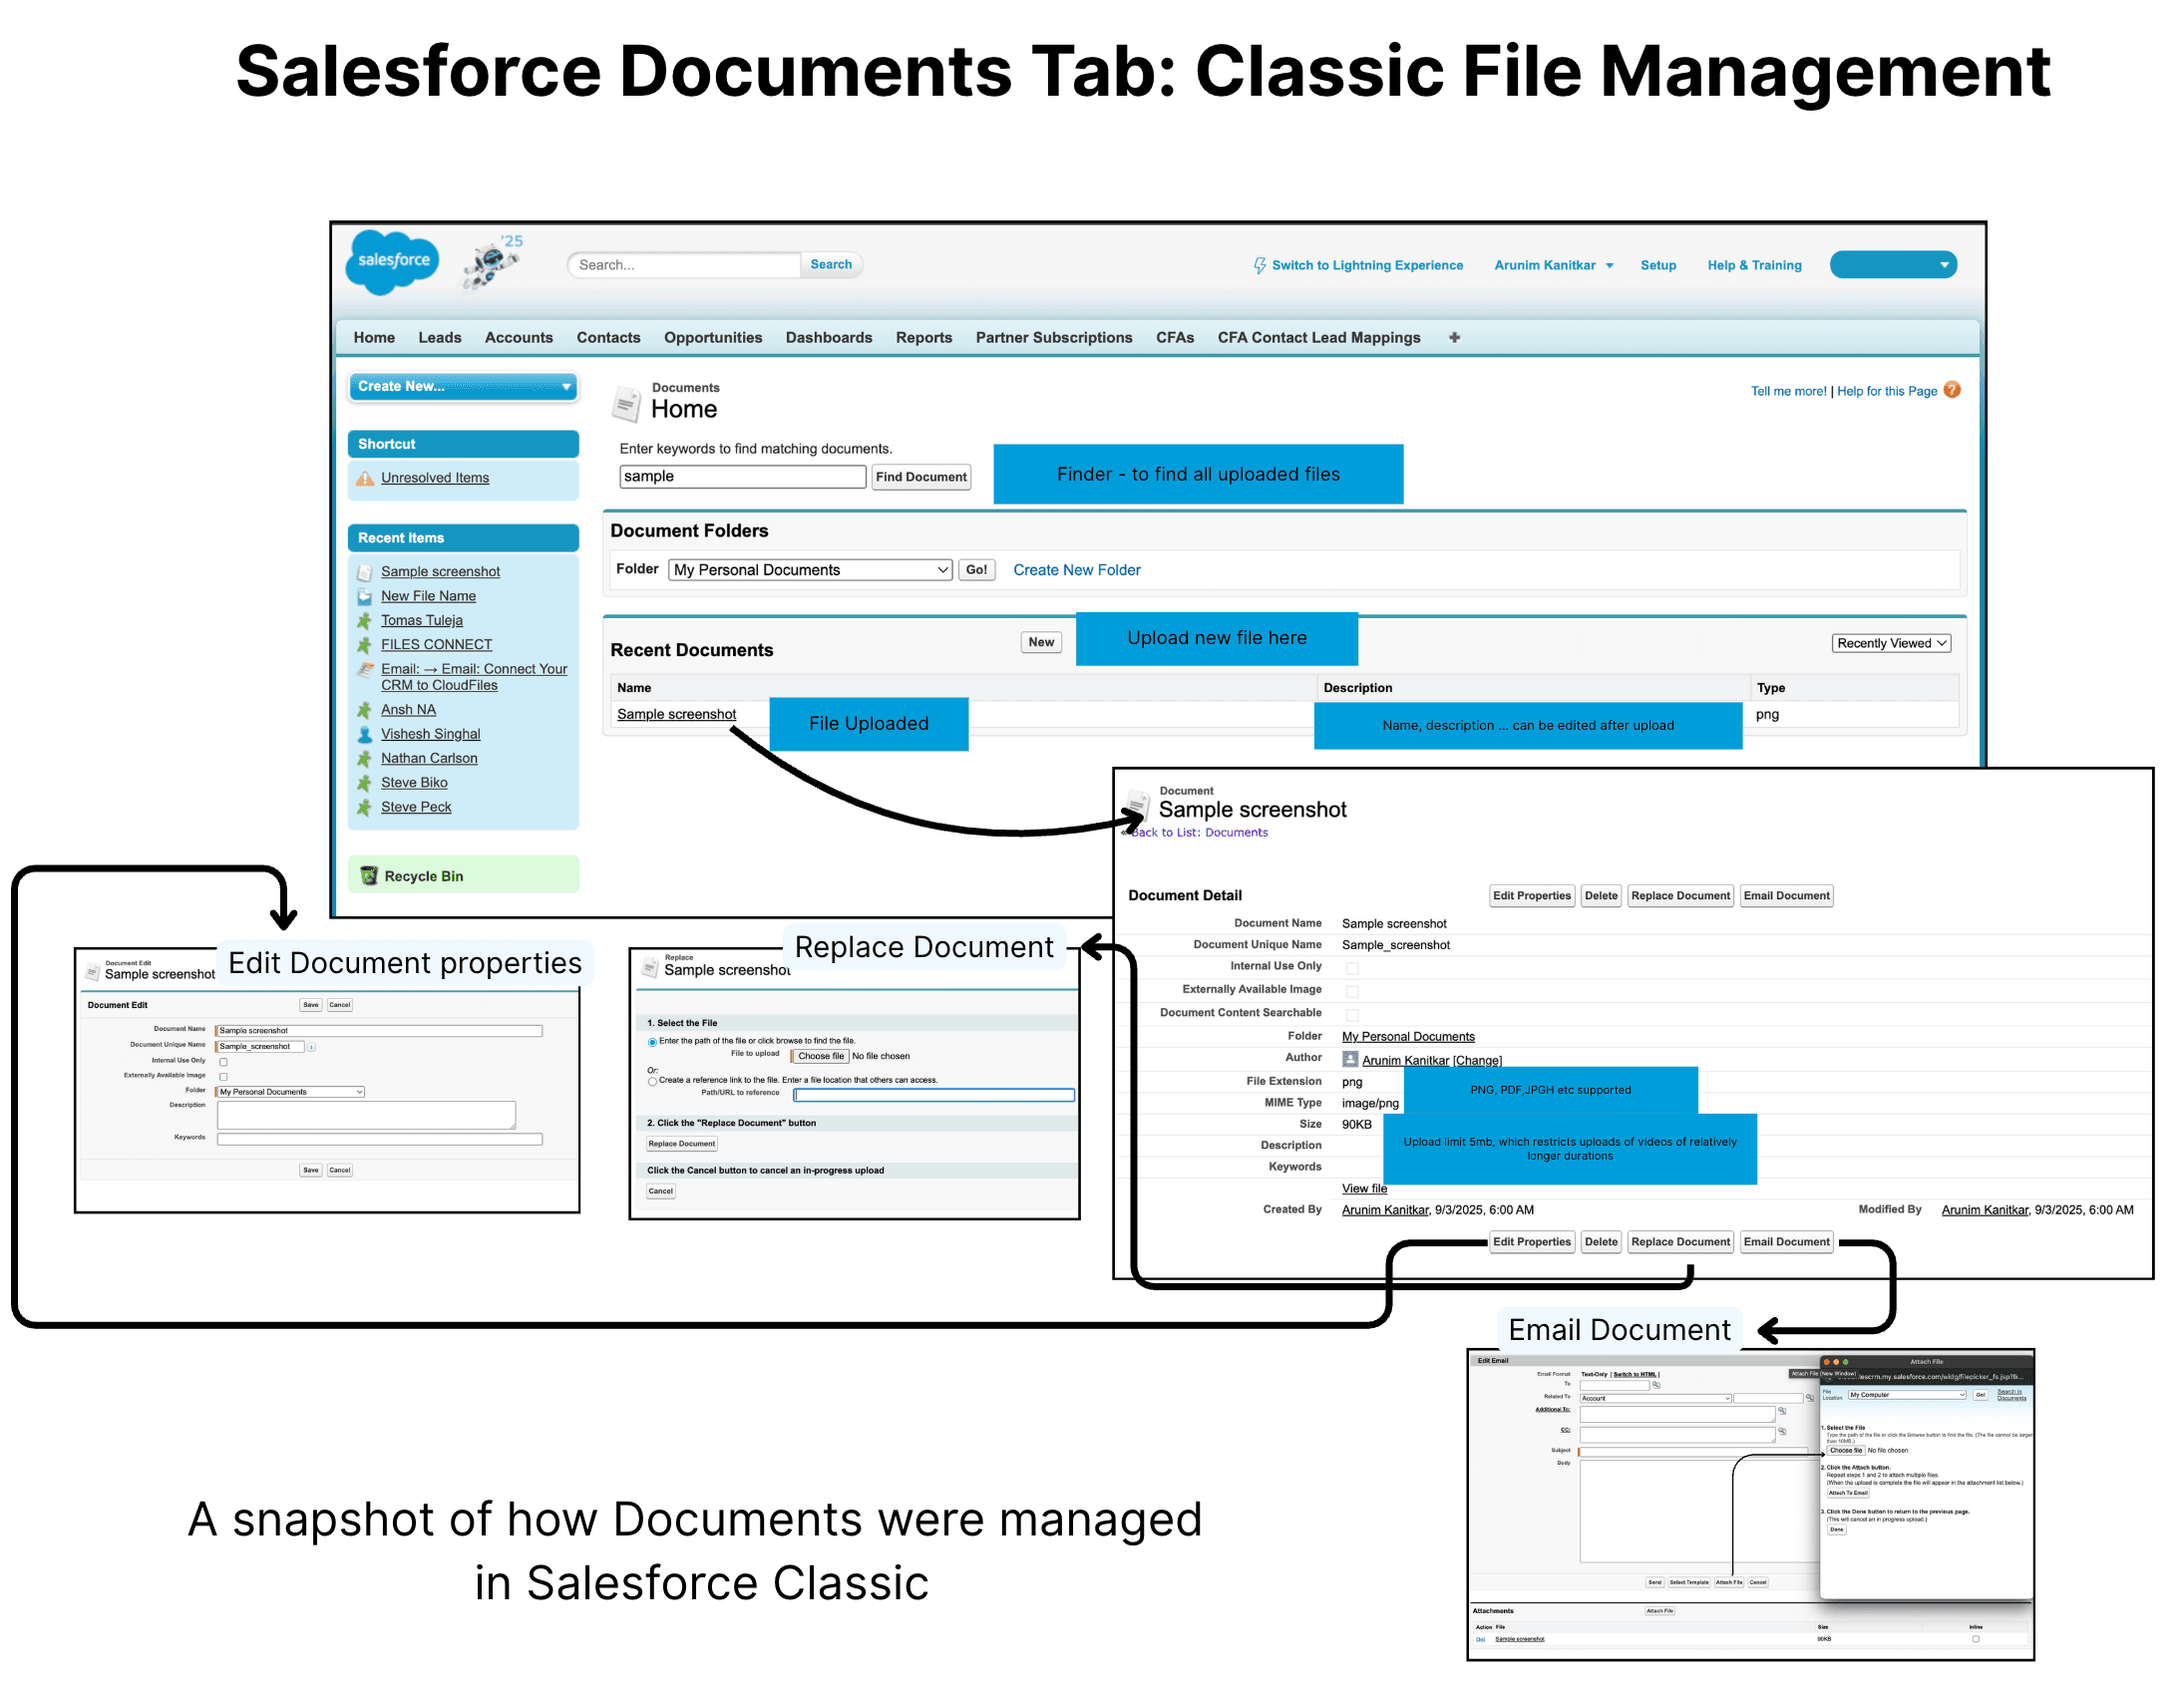Click the lookup icon beside the To field

[x=1656, y=1386]
